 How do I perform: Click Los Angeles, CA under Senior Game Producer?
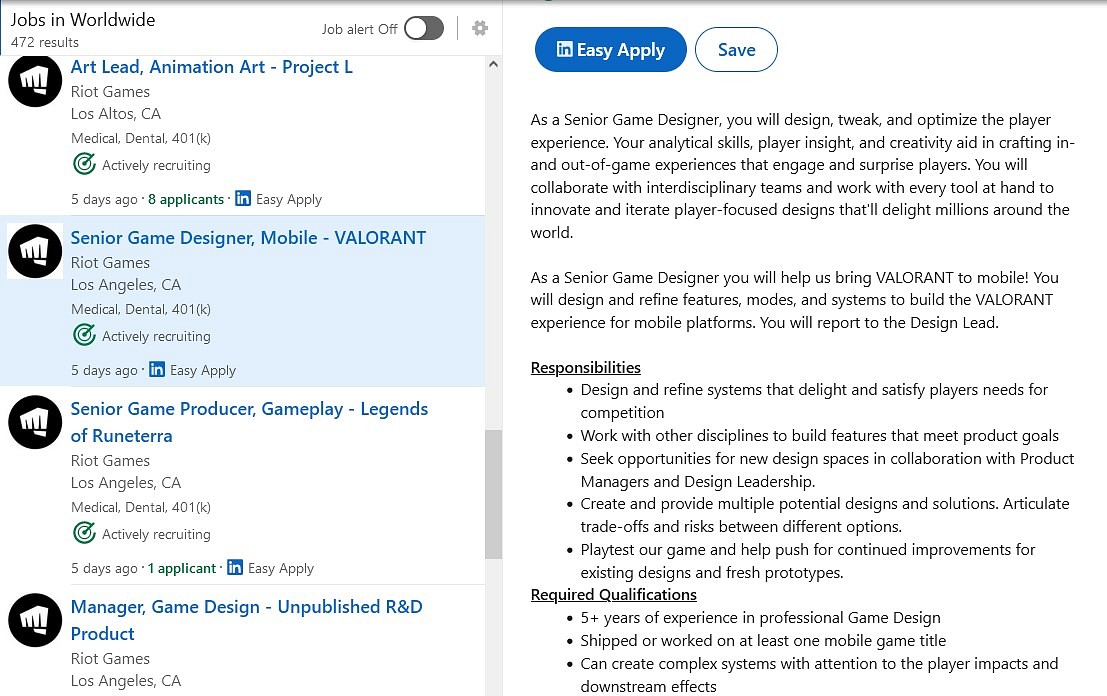pos(126,483)
